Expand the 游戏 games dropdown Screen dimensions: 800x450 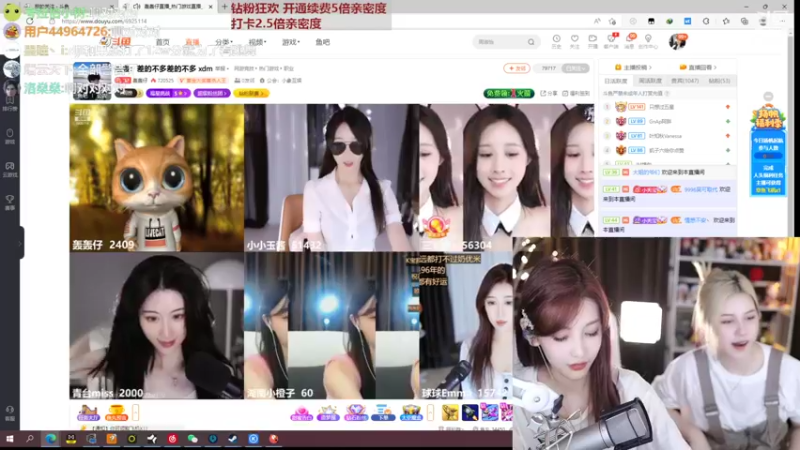(x=291, y=42)
